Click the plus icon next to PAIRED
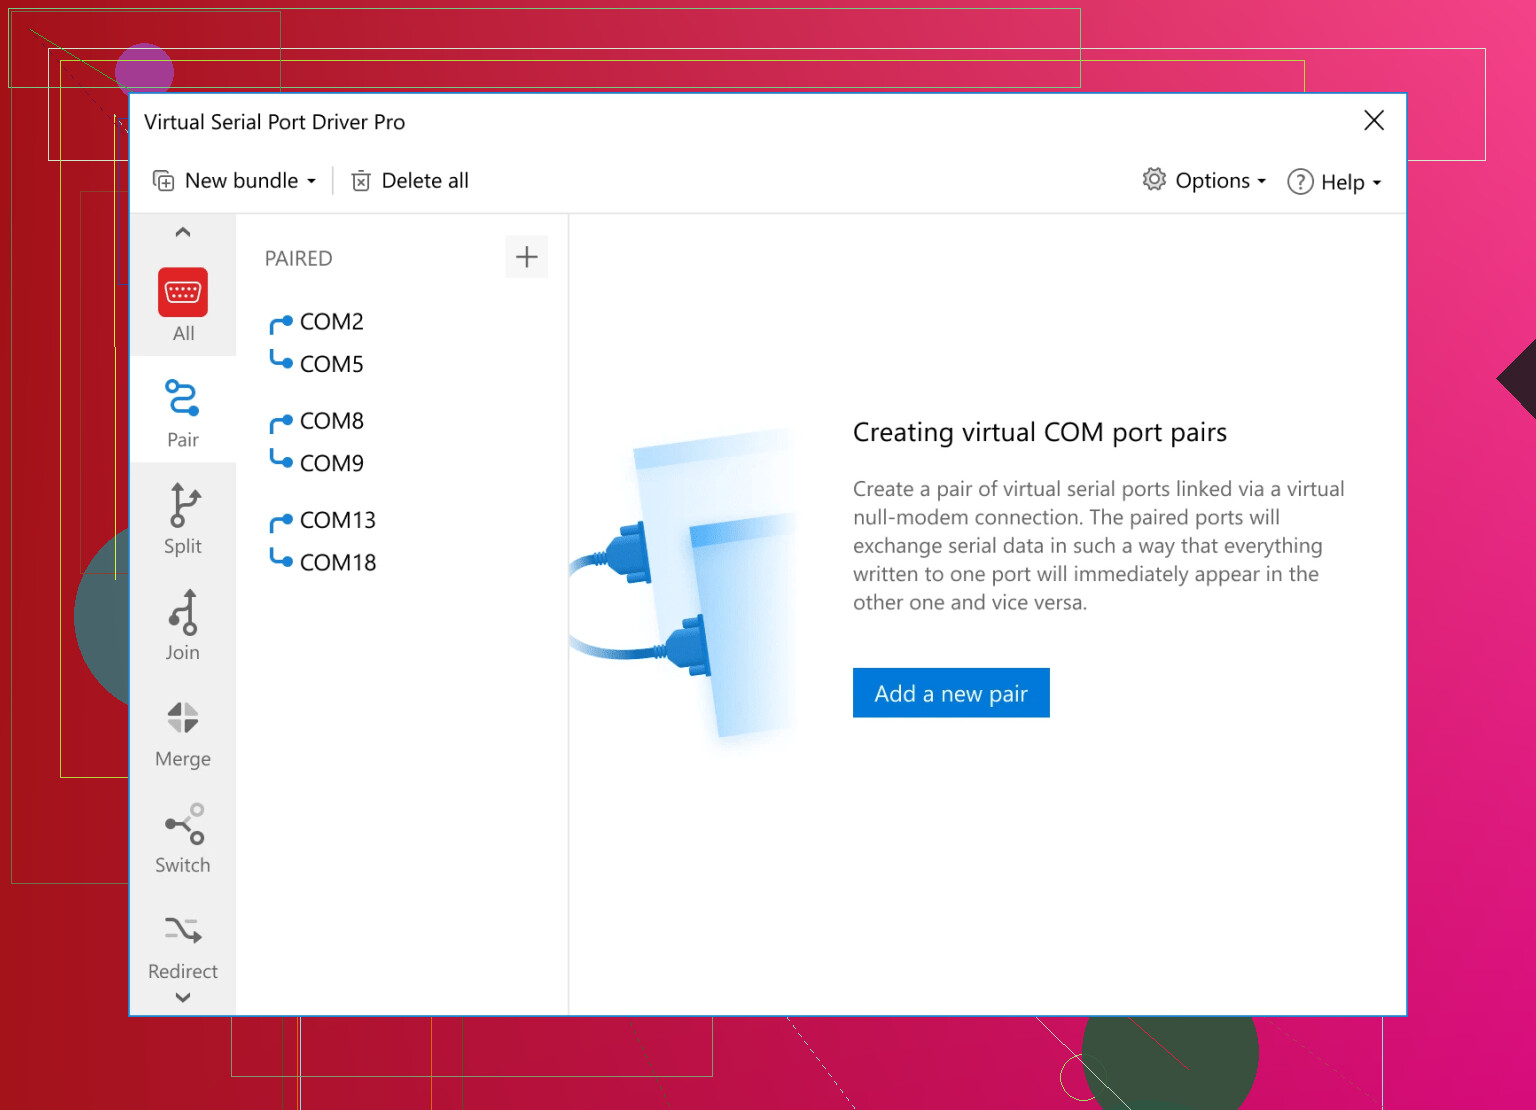1536x1110 pixels. 527,257
